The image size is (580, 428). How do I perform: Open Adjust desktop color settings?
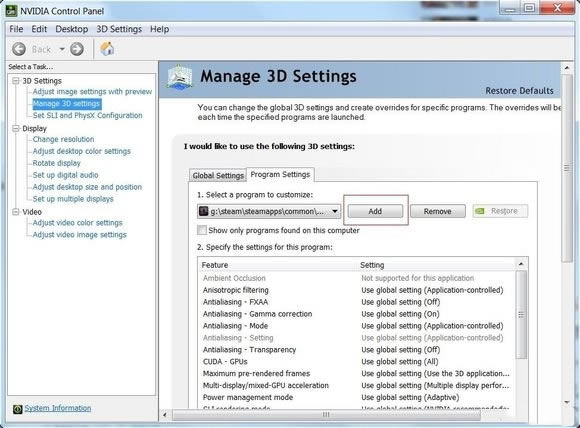pyautogui.click(x=82, y=151)
